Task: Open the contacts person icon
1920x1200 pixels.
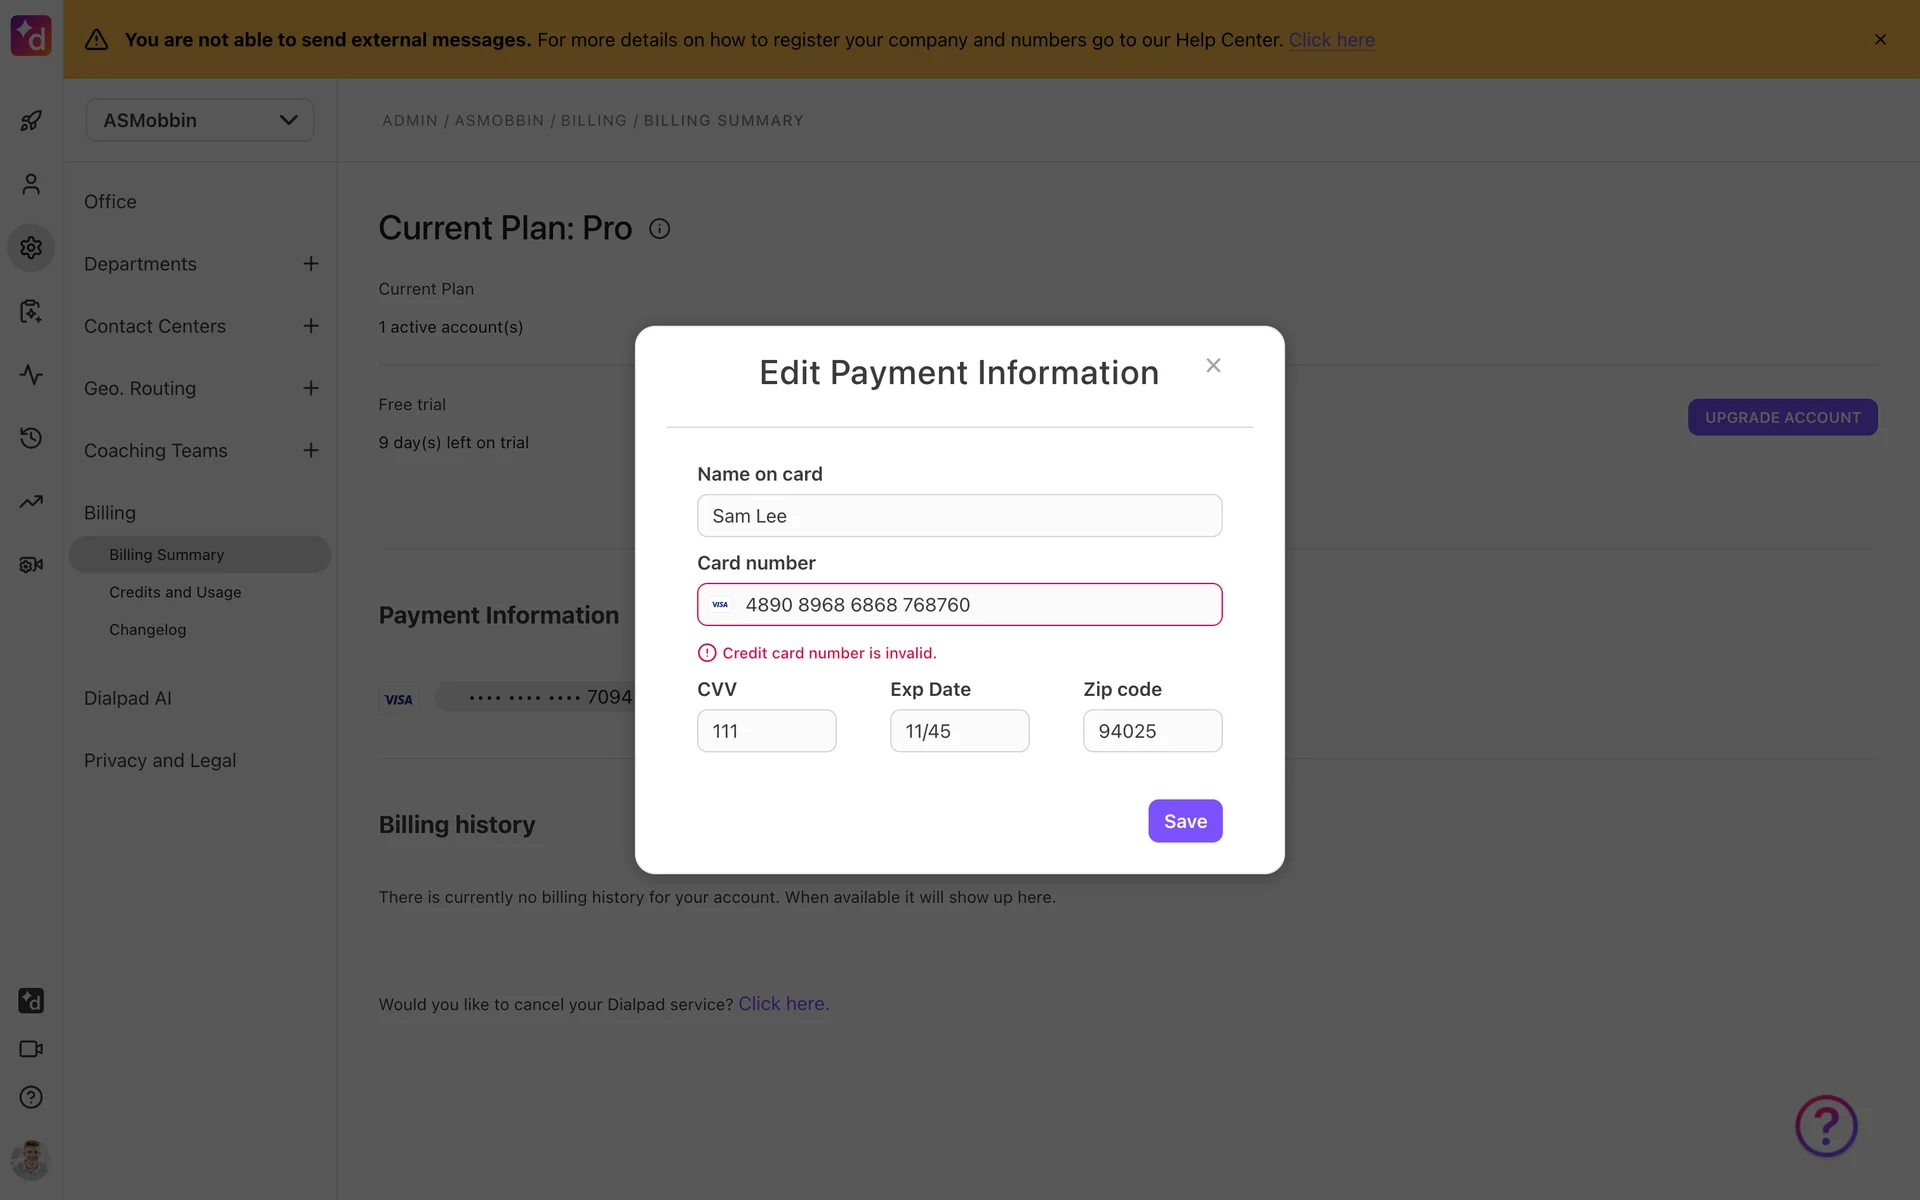Action: point(31,184)
